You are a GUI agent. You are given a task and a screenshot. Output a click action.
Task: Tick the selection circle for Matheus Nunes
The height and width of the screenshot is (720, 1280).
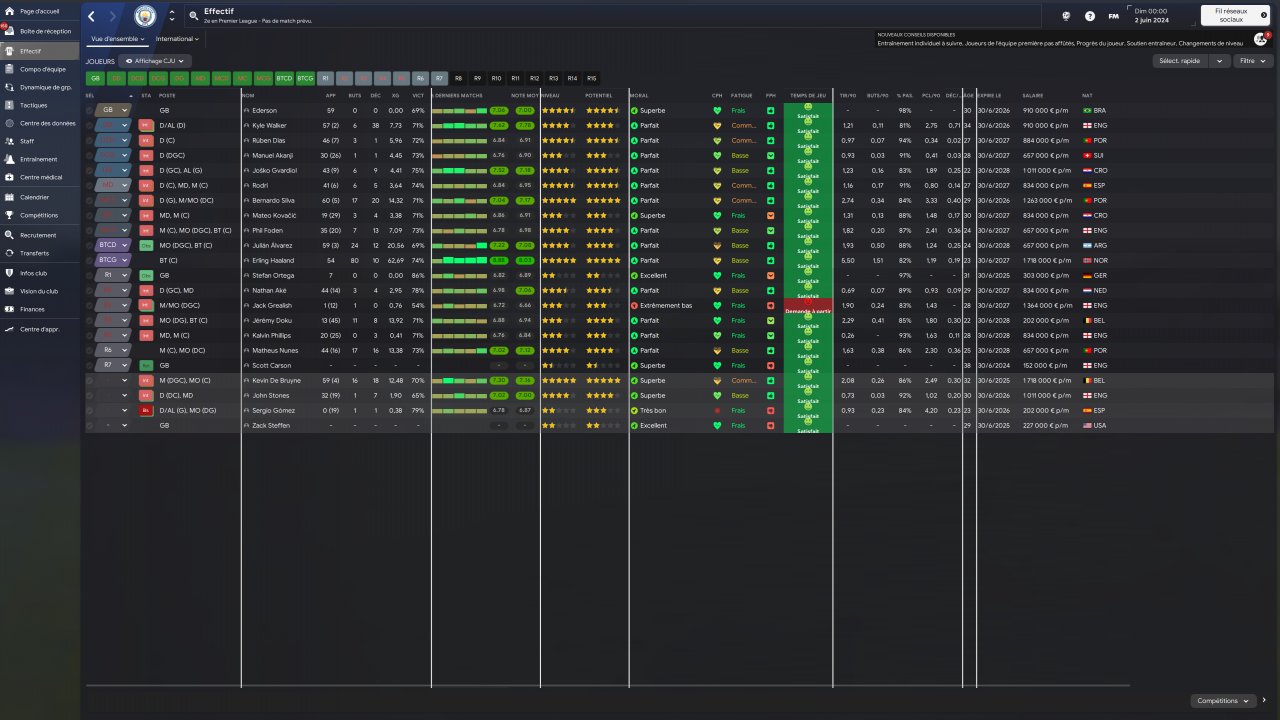(89, 350)
